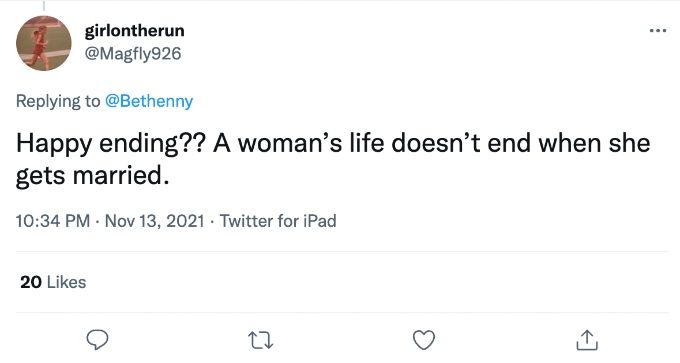Retweet this tweet using the retweet icon
This screenshot has width=680, height=363.
tap(260, 340)
